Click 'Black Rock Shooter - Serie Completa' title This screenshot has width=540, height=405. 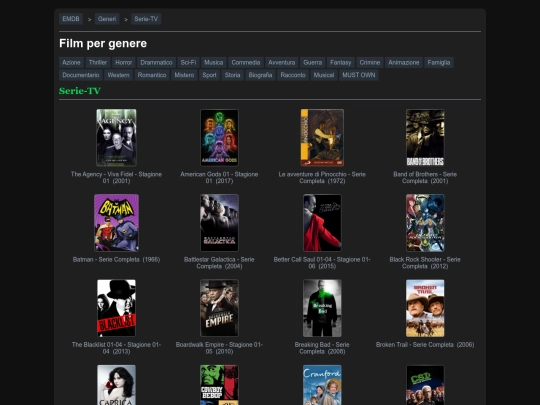[425, 263]
